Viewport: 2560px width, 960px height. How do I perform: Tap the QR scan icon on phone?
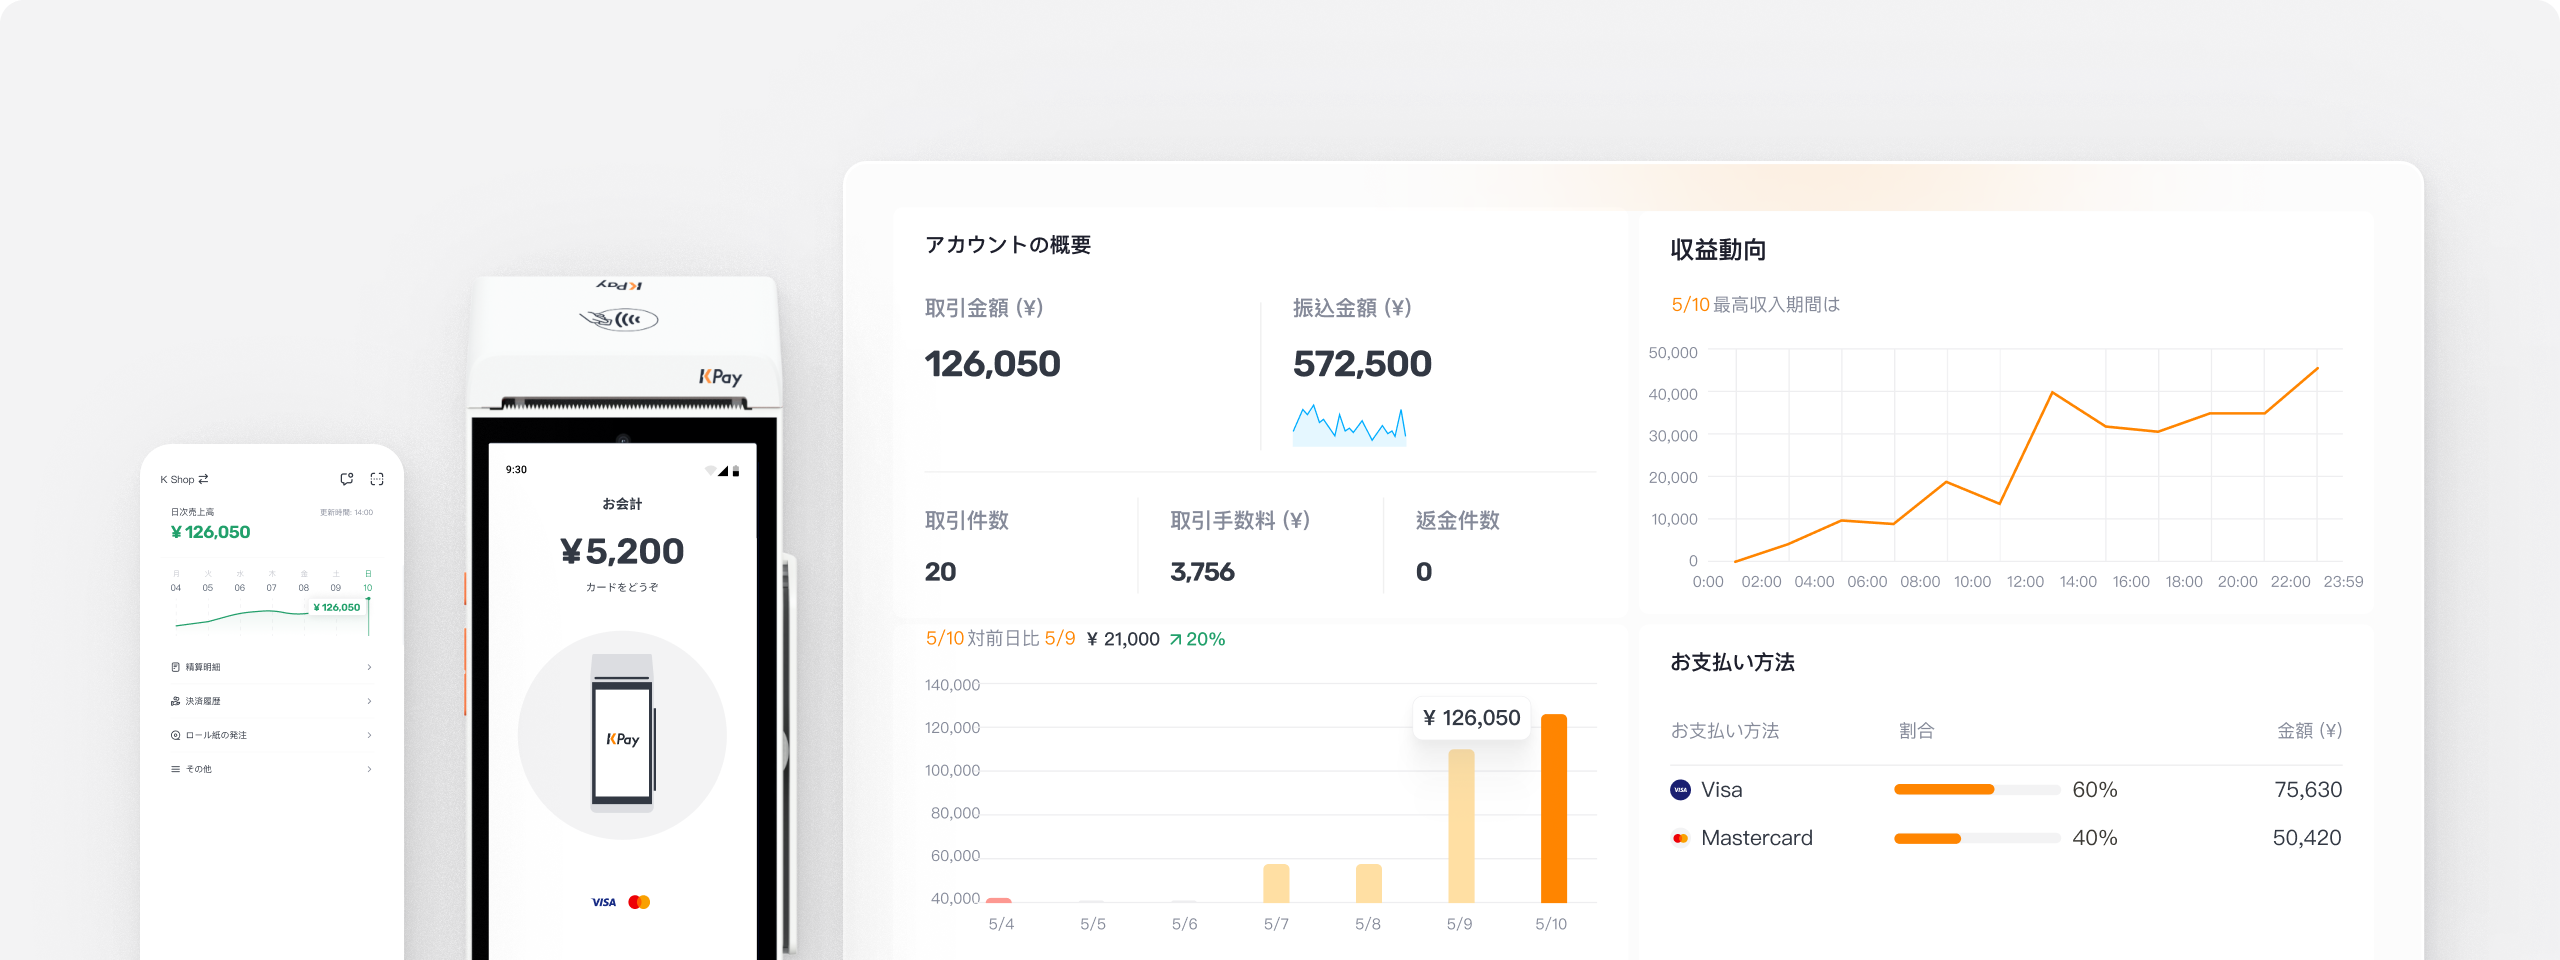[x=377, y=479]
